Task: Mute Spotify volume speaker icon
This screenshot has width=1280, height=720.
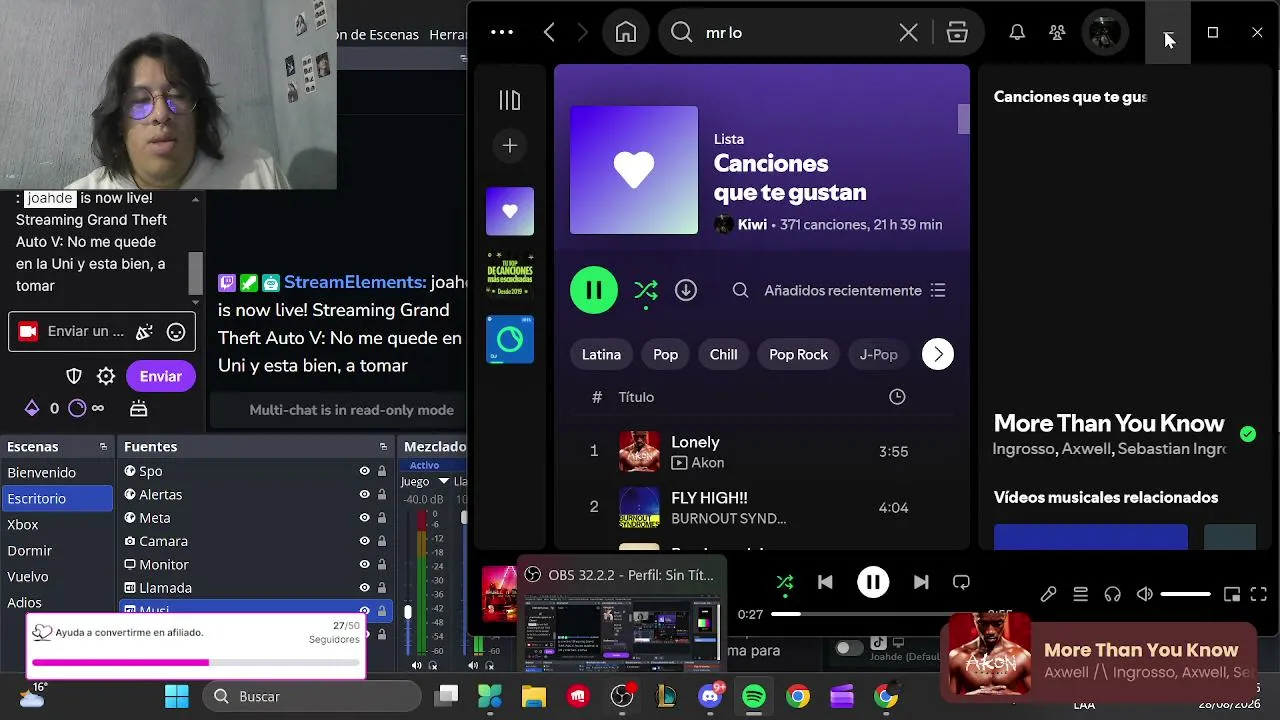Action: (1145, 594)
